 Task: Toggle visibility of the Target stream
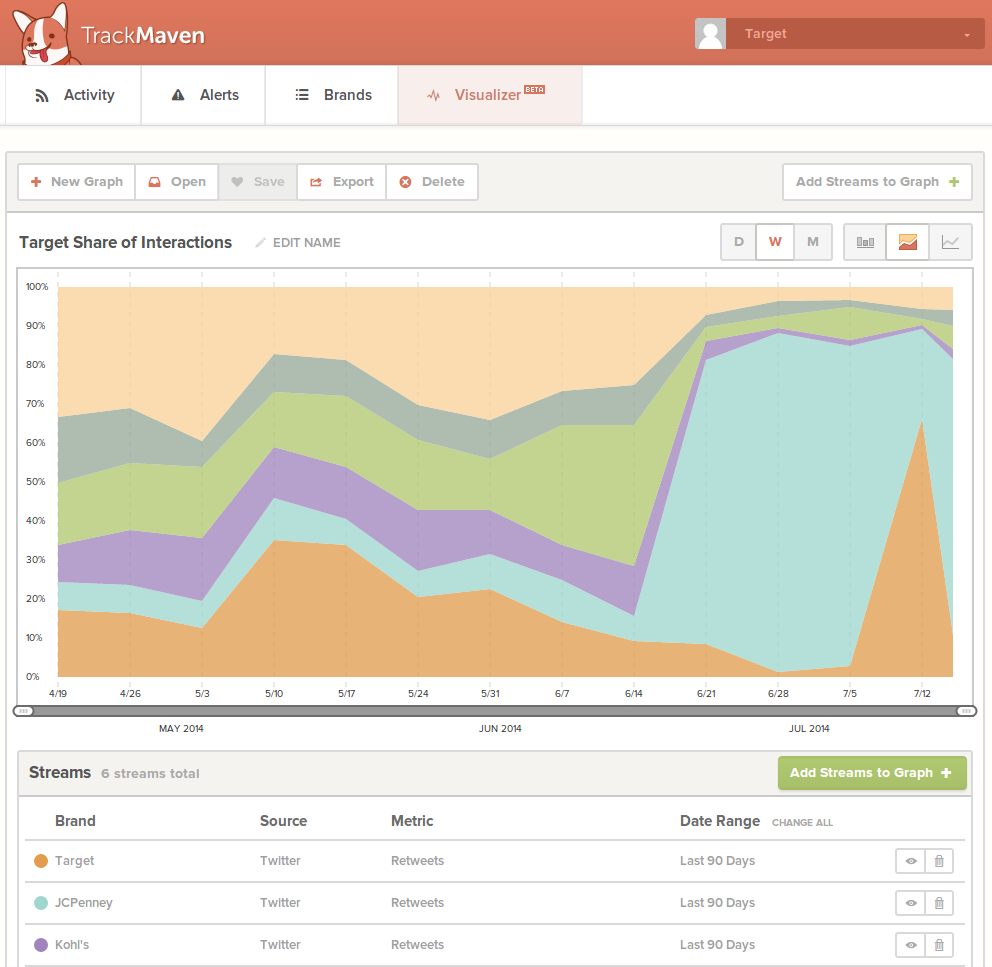click(x=910, y=861)
